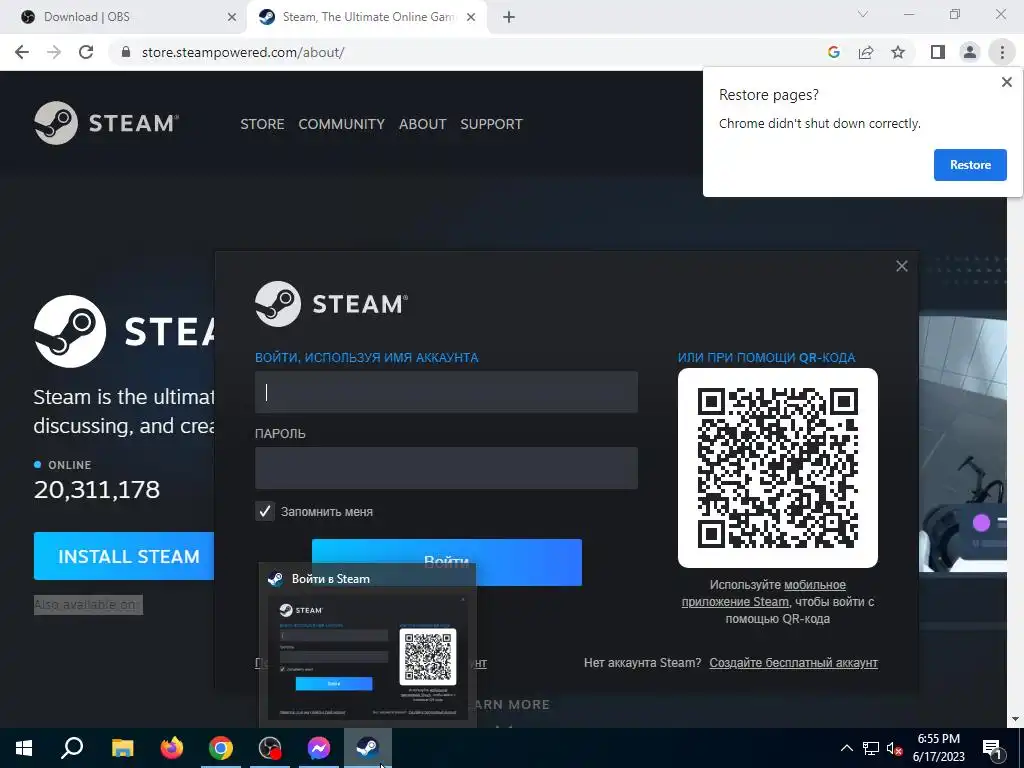
Task: Show hidden system tray icons
Action: click(846, 748)
